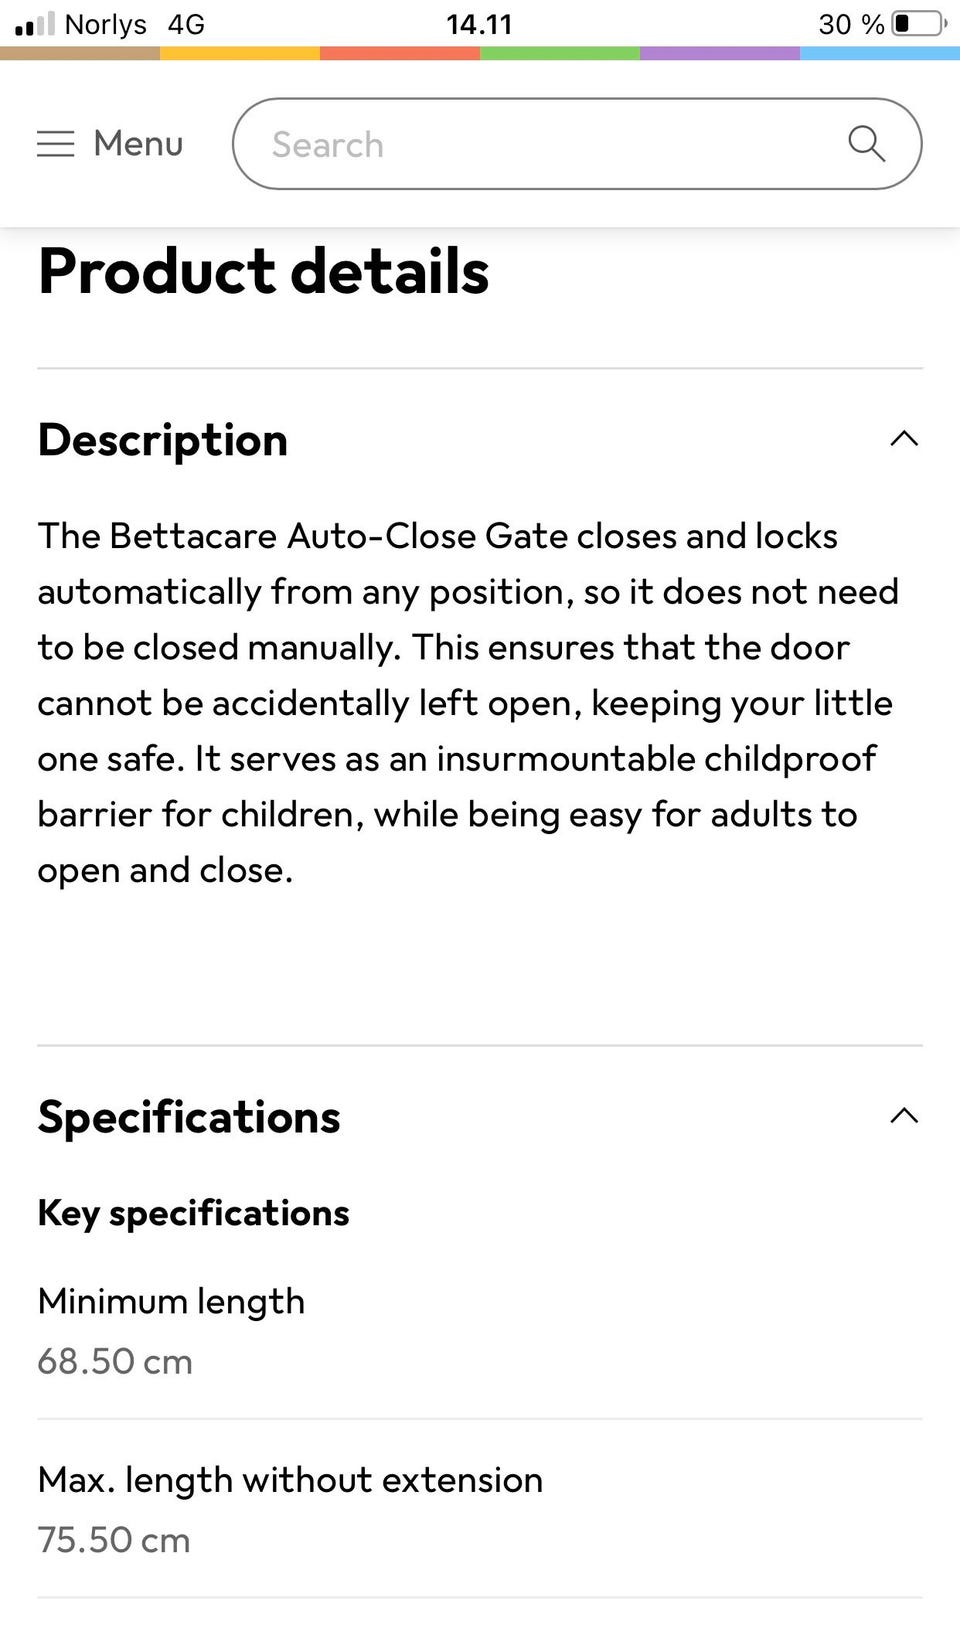Click the yellow segment of color stripe
This screenshot has width=960, height=1628.
(x=240, y=53)
